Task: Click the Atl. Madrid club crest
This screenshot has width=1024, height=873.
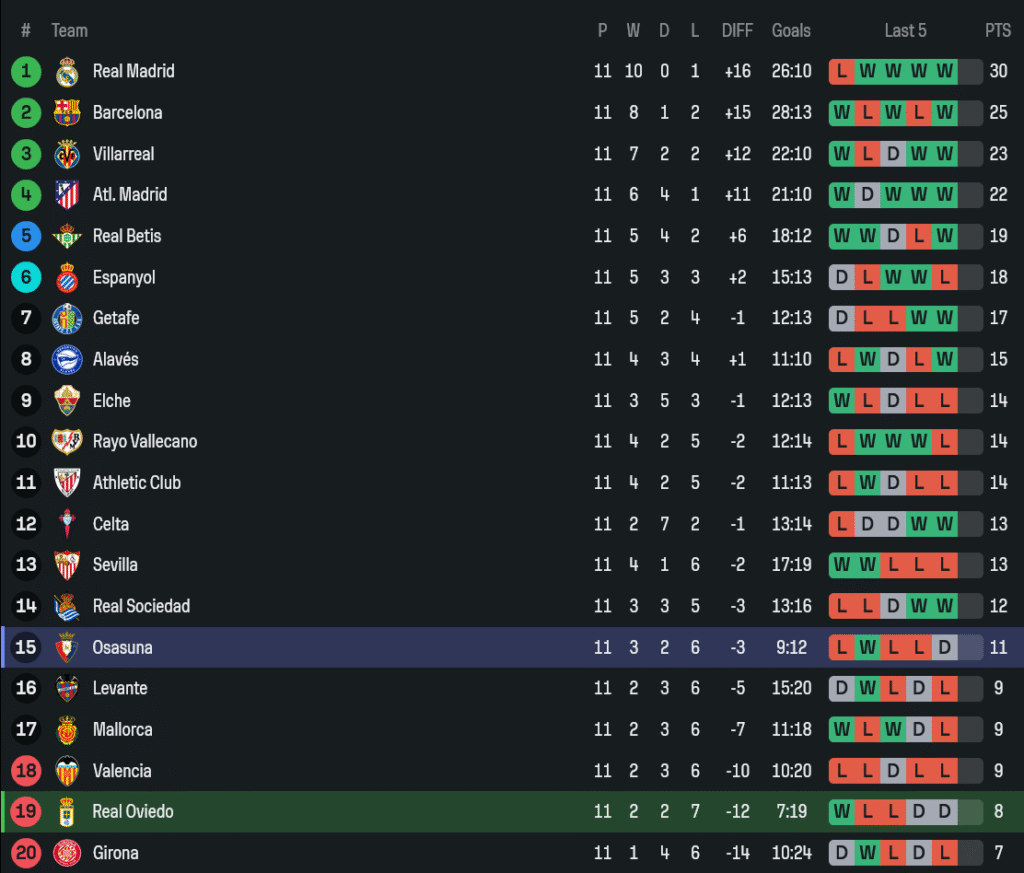Action: pyautogui.click(x=67, y=195)
